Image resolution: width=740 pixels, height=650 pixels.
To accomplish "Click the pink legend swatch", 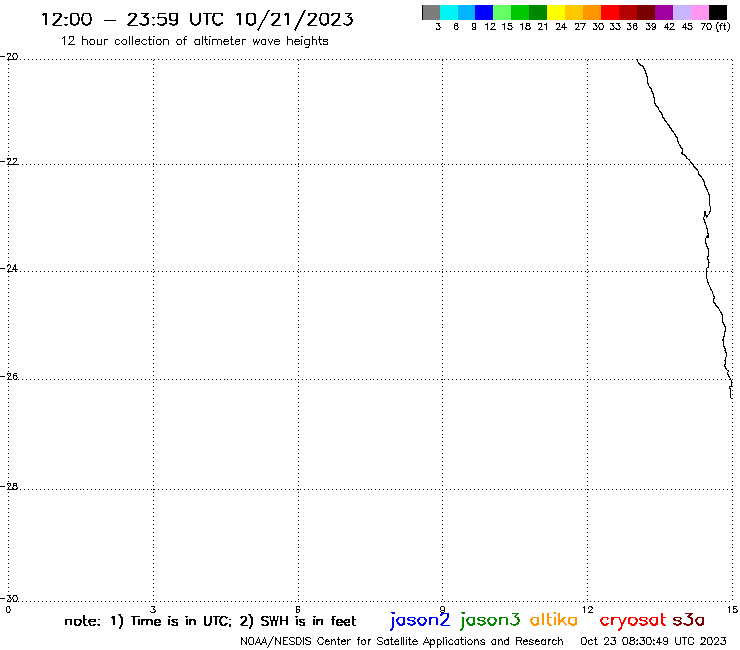I will click(700, 12).
